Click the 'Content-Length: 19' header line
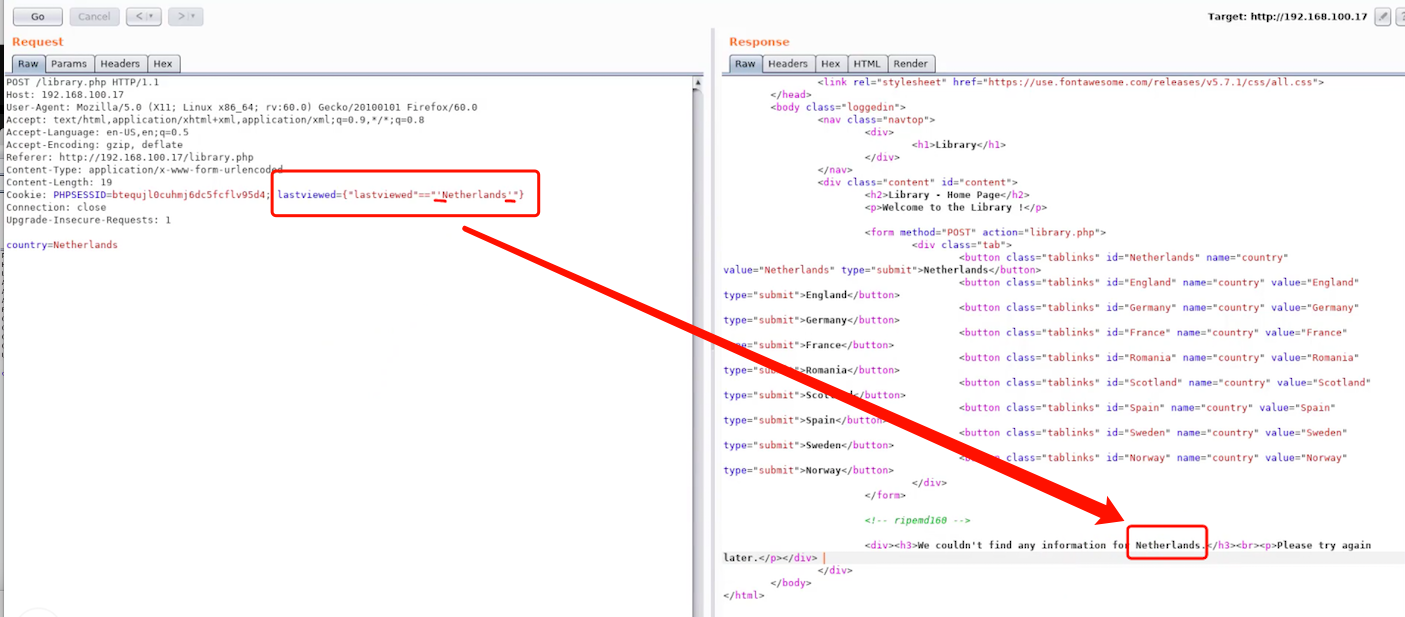 [59, 182]
